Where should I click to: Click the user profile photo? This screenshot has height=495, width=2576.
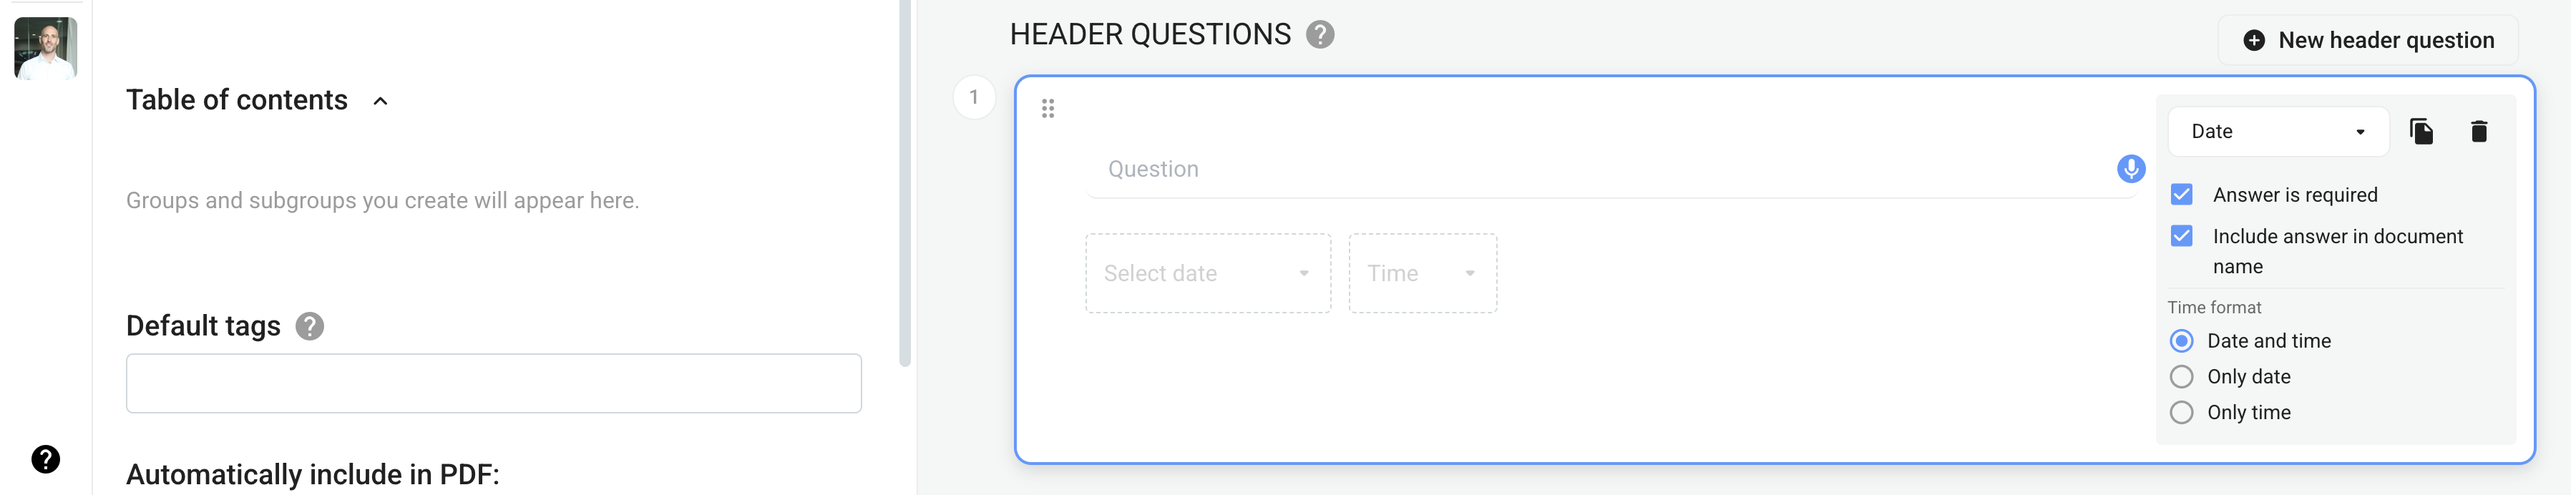point(45,48)
